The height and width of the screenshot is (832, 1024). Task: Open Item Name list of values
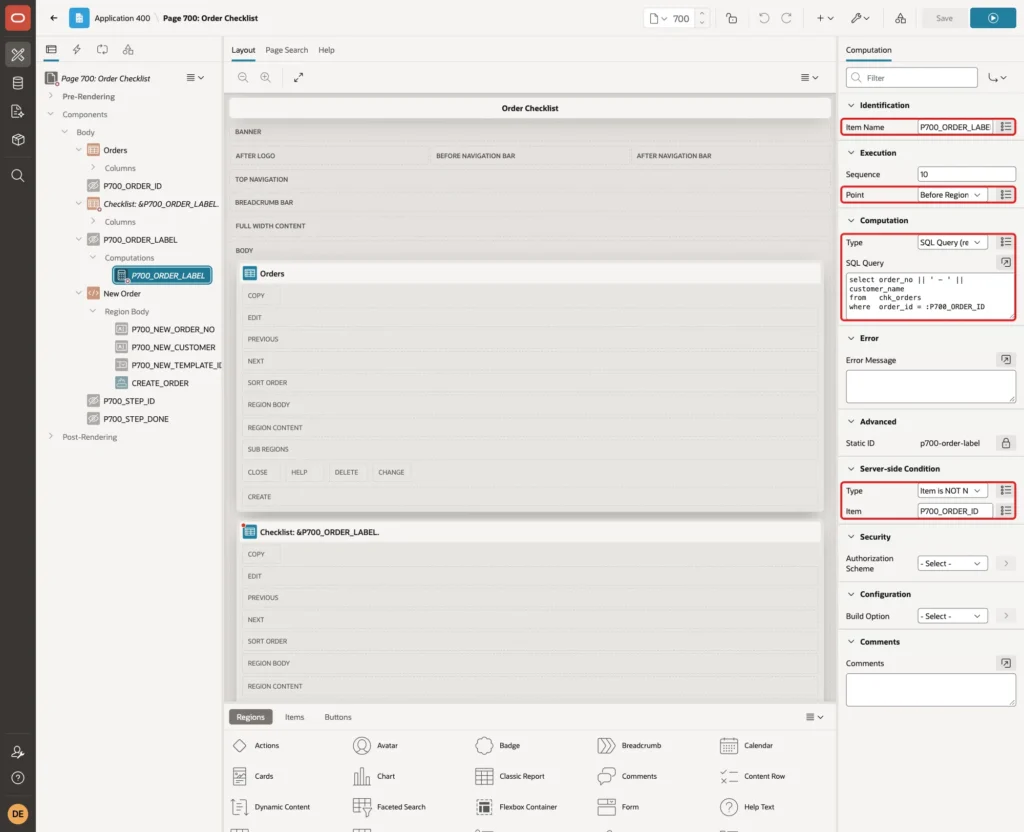pyautogui.click(x=1005, y=127)
